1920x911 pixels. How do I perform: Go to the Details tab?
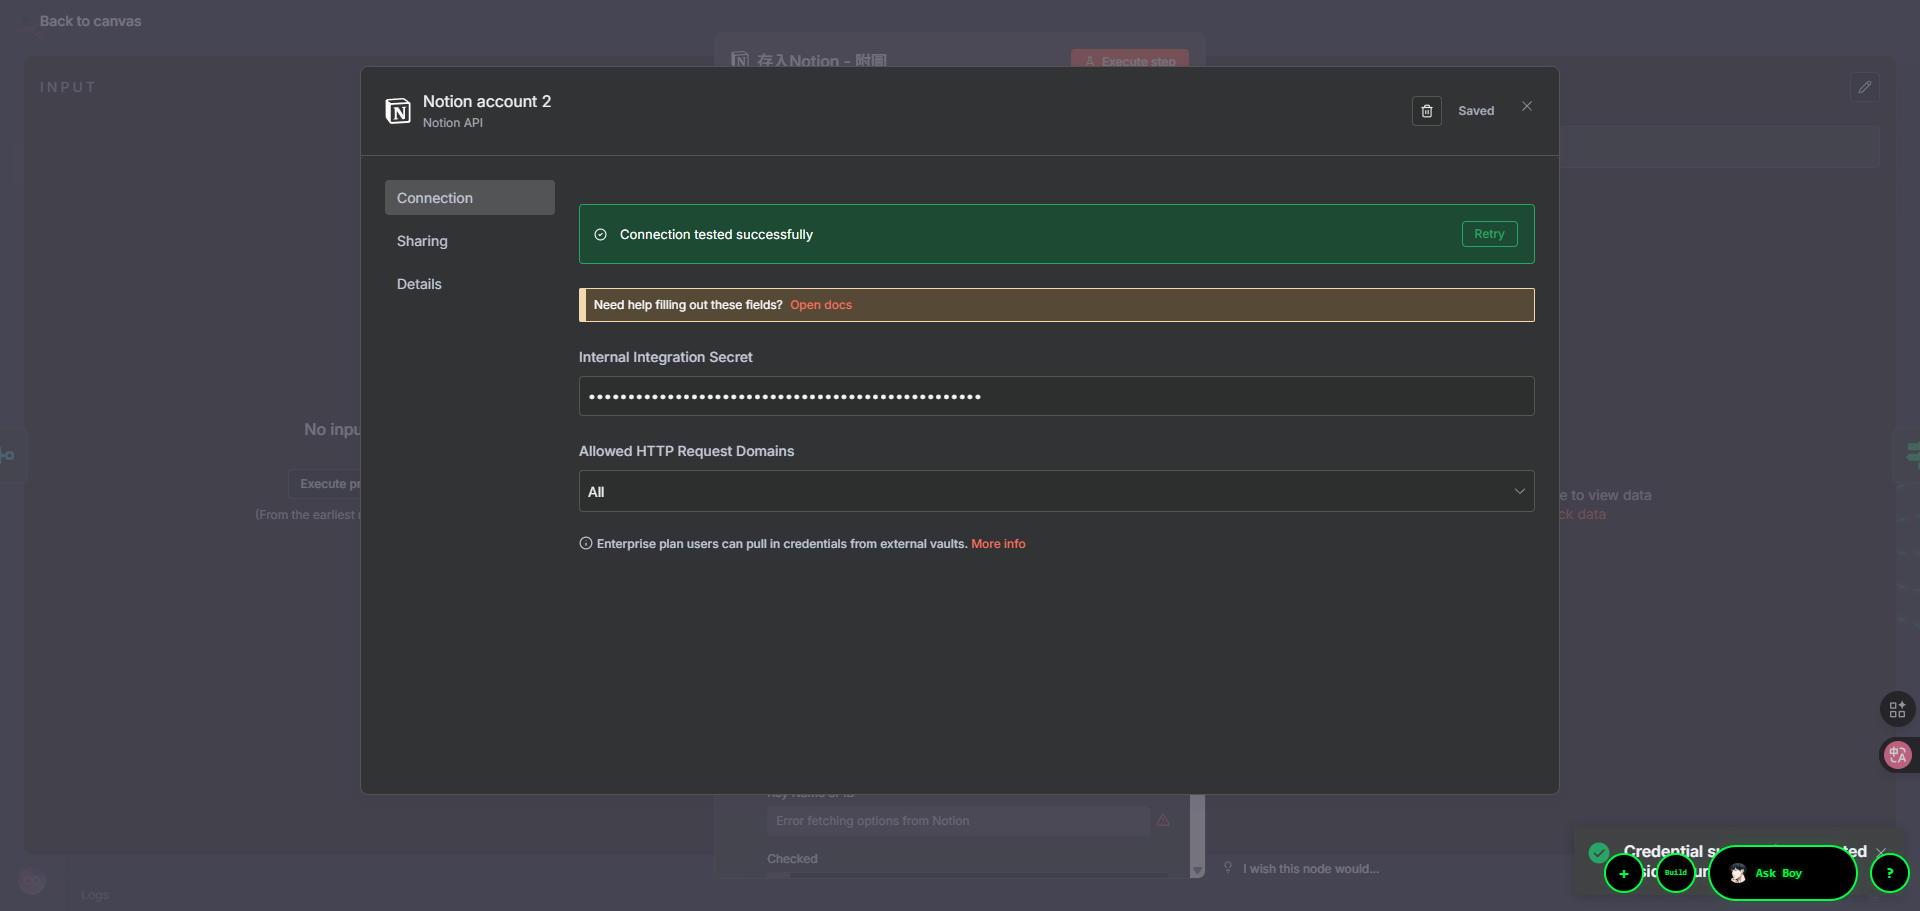click(419, 284)
